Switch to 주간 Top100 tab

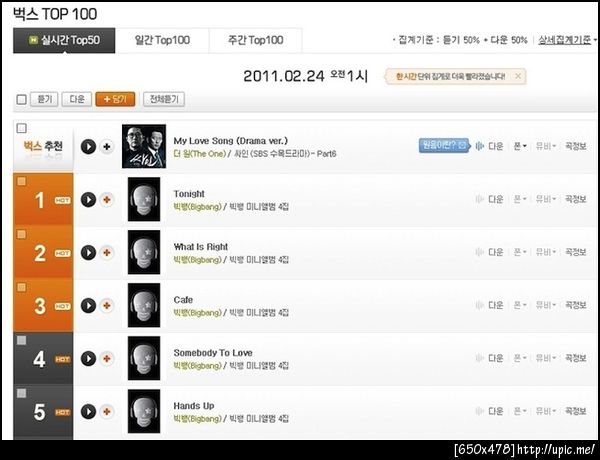tap(256, 40)
